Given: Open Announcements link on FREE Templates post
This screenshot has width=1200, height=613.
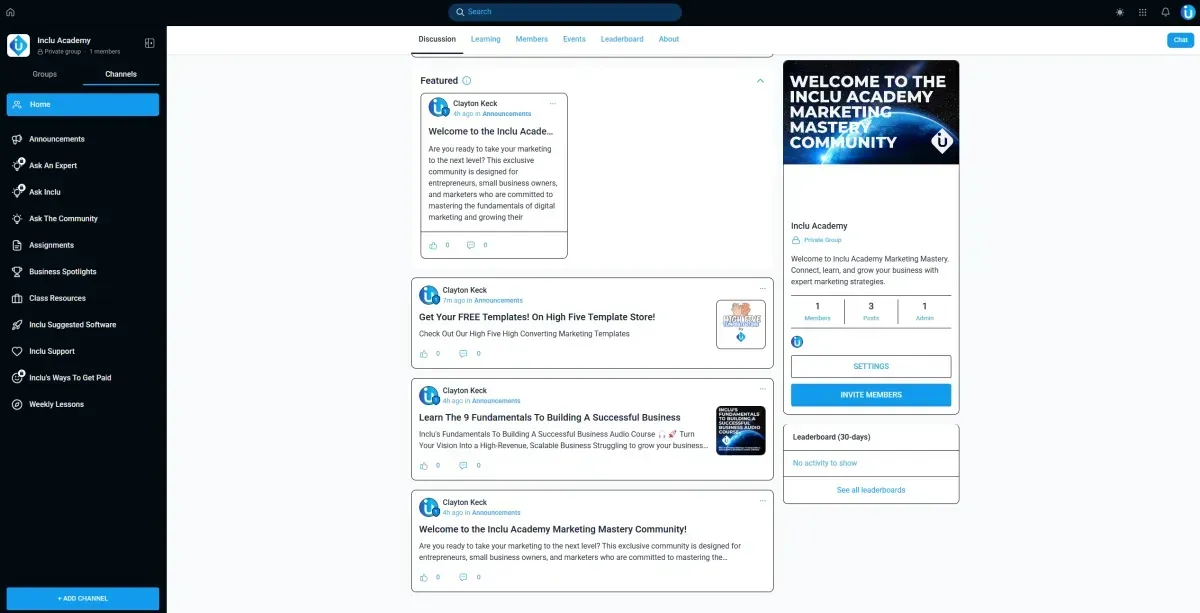Looking at the screenshot, I should click(x=498, y=301).
